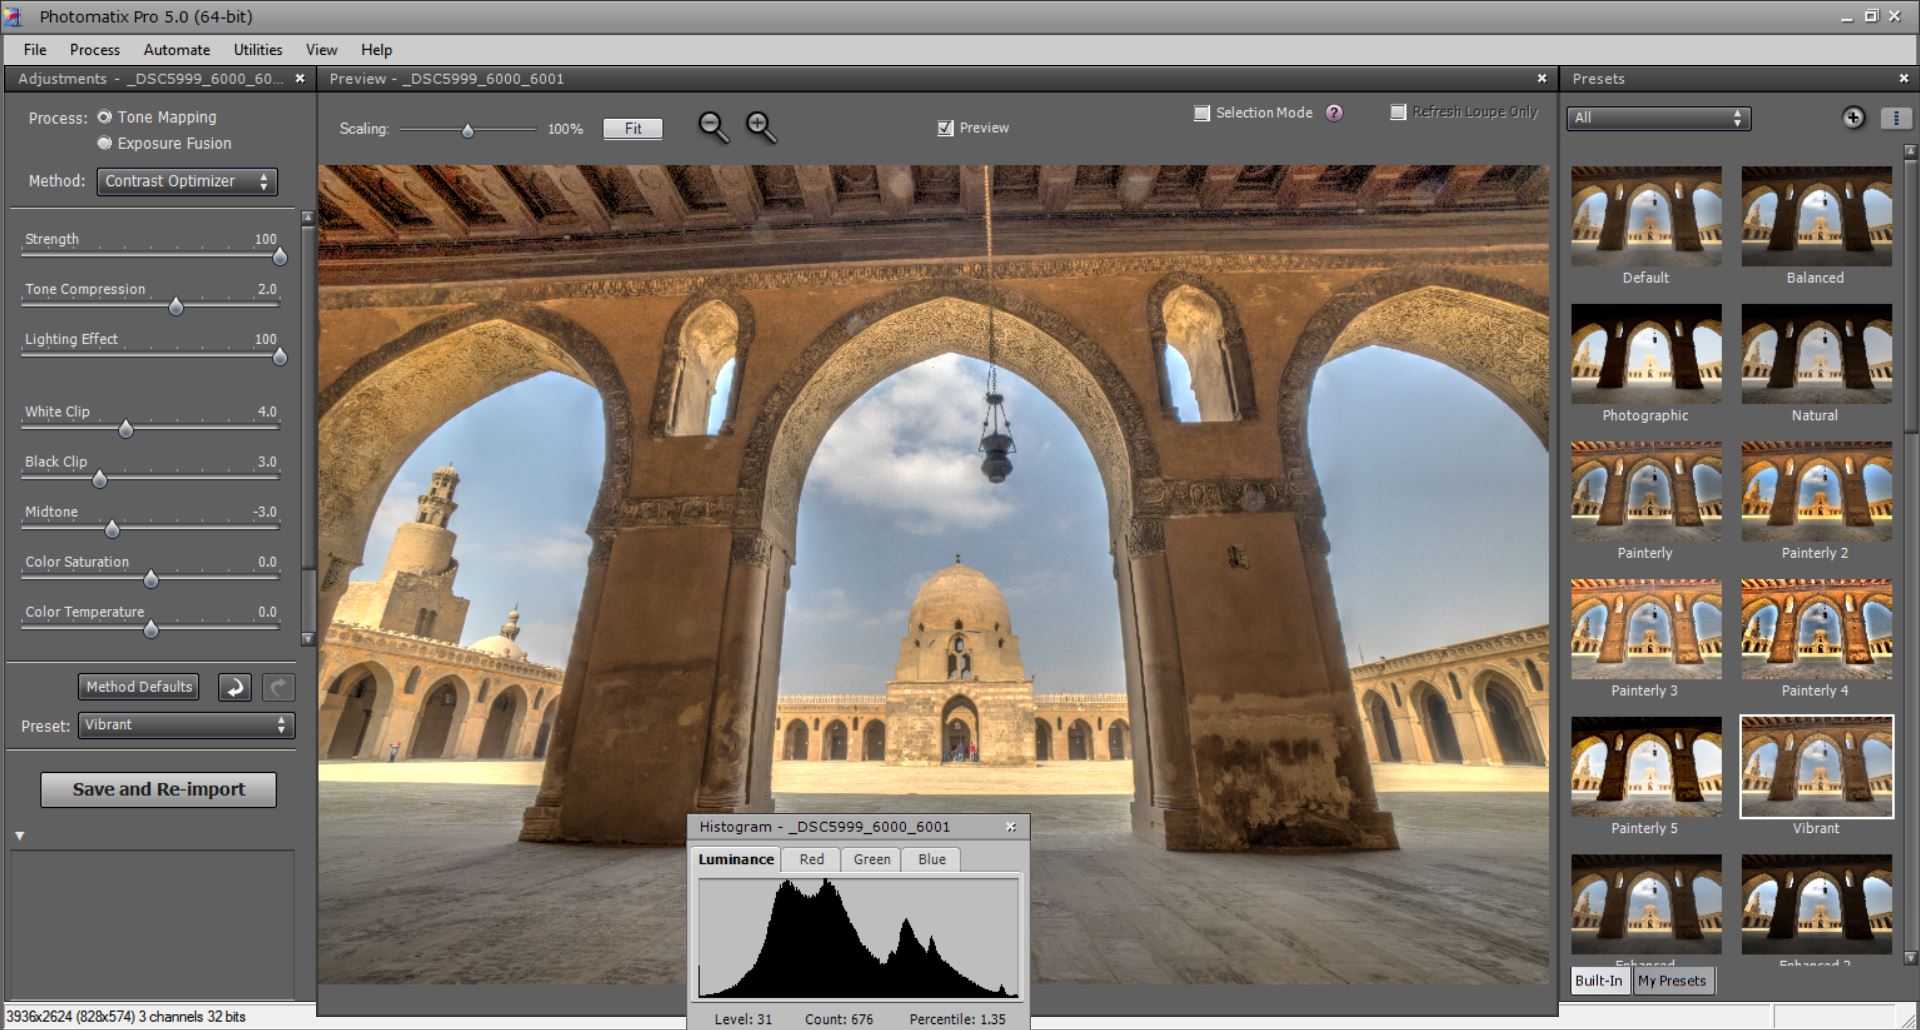Open the preset category All dropdown
Viewport: 1920px width, 1030px height.
[1658, 118]
